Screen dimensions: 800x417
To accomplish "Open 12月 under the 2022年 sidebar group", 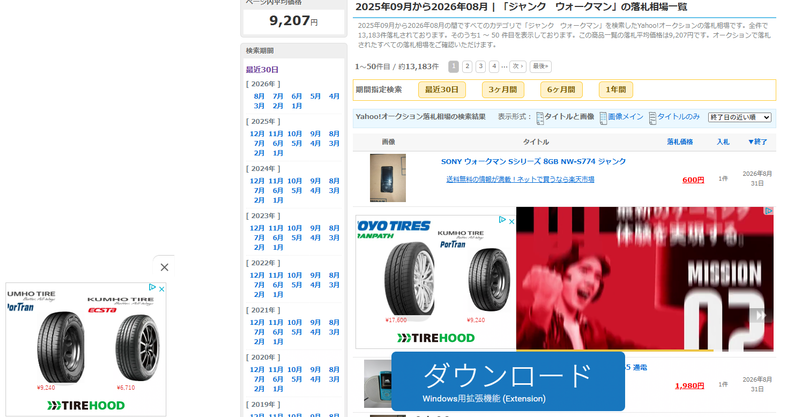I will pos(257,276).
